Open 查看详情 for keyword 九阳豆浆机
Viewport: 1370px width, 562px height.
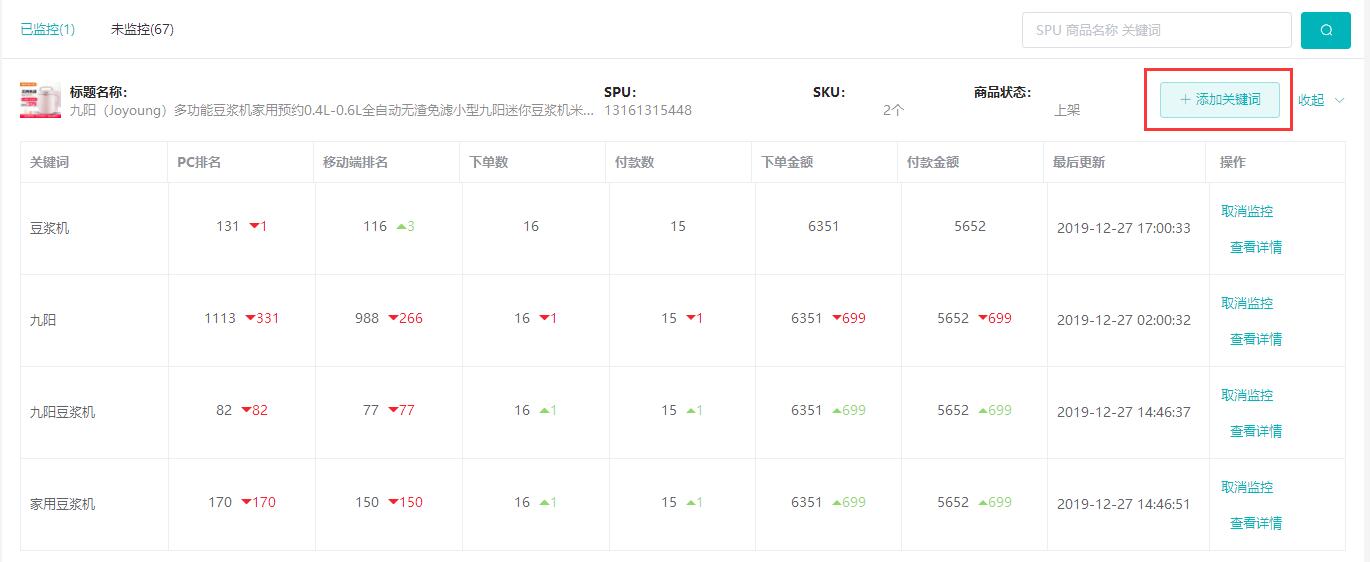coord(1256,431)
